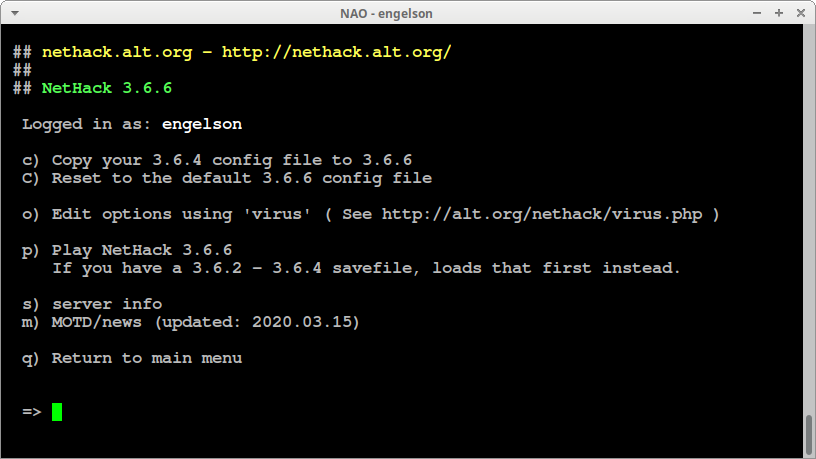Click the terminal's vertical scrollbar thumb
Viewport: 816px width, 459px height.
click(808, 433)
